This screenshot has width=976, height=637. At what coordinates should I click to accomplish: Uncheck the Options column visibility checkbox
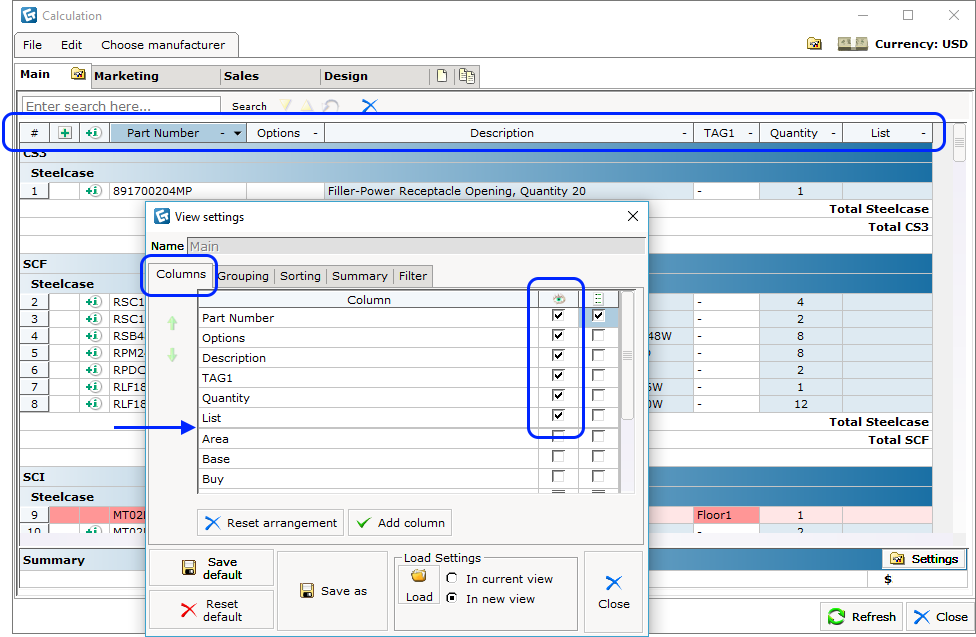pyautogui.click(x=557, y=335)
